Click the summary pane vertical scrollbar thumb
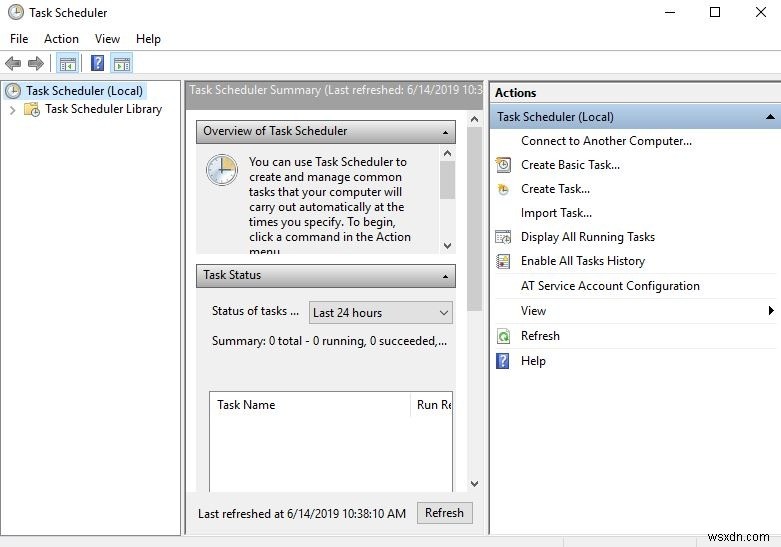The image size is (781, 547). point(475,219)
